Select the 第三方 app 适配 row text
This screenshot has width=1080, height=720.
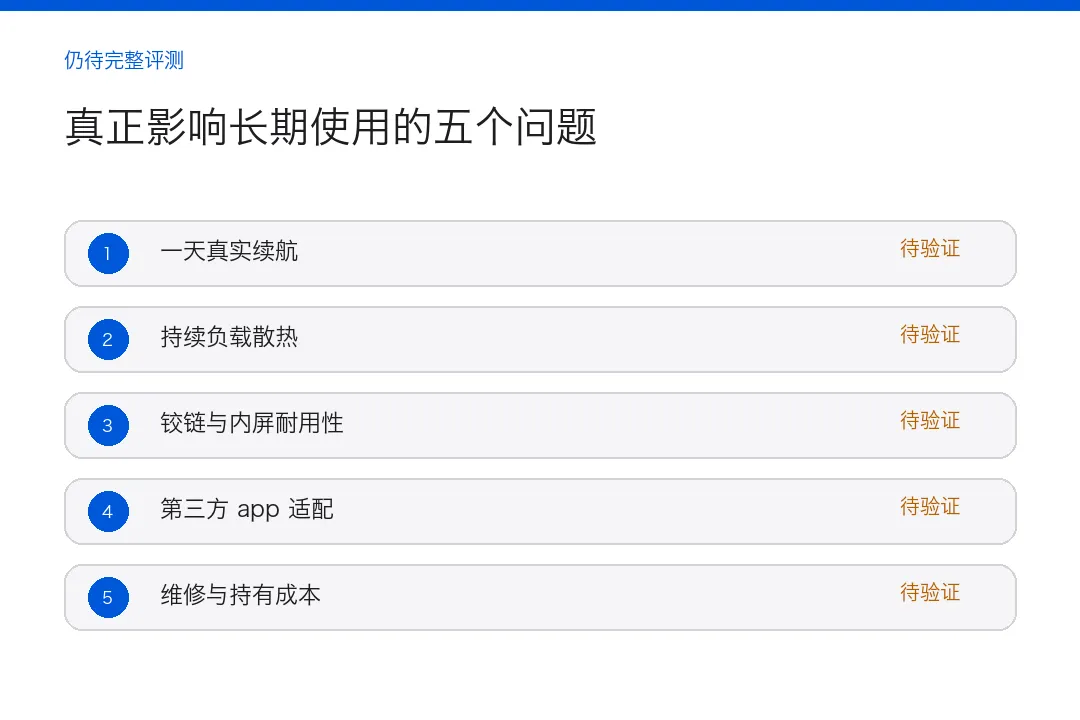click(x=247, y=509)
